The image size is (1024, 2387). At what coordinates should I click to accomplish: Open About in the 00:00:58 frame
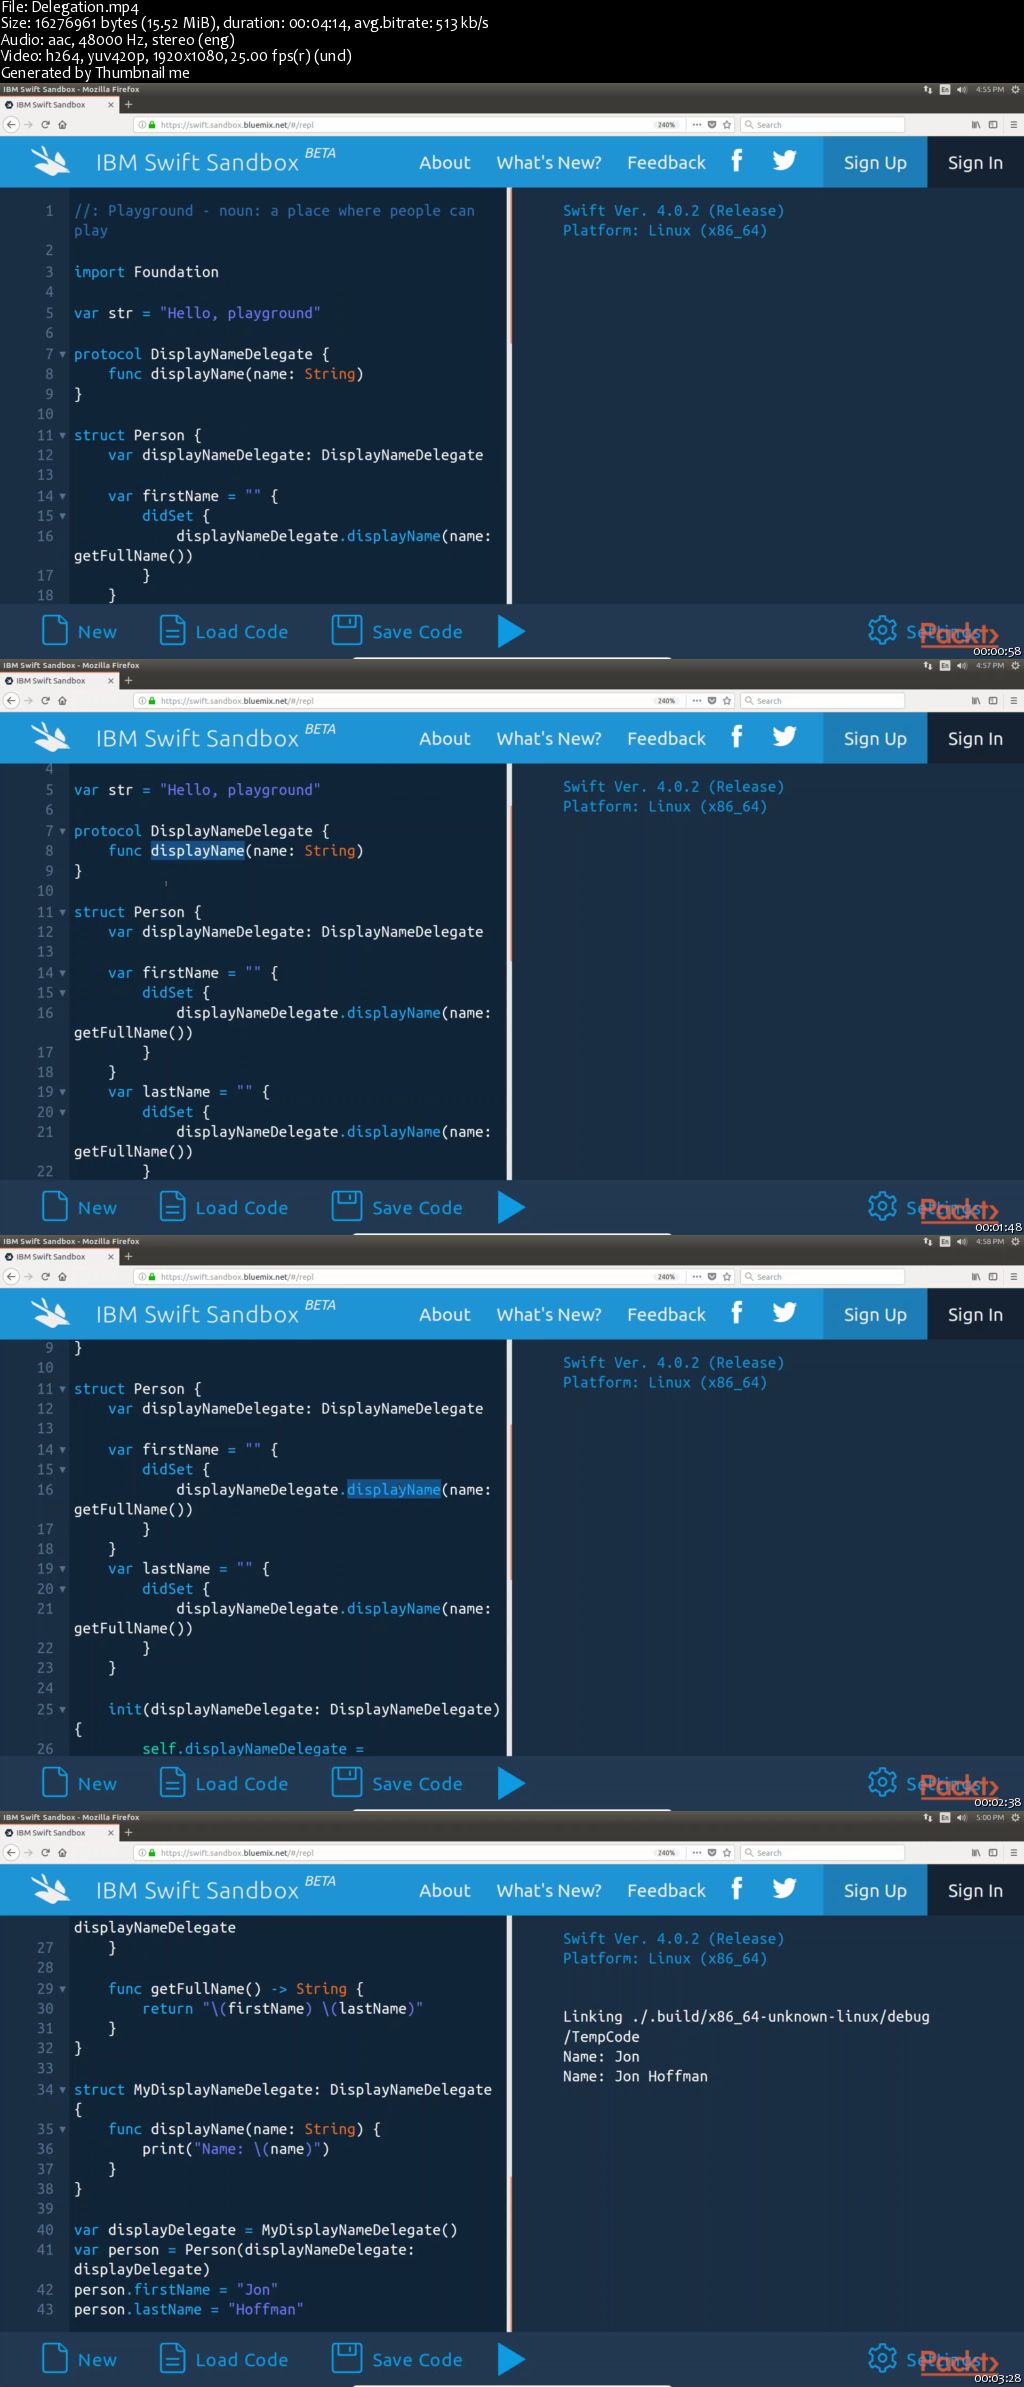[444, 162]
